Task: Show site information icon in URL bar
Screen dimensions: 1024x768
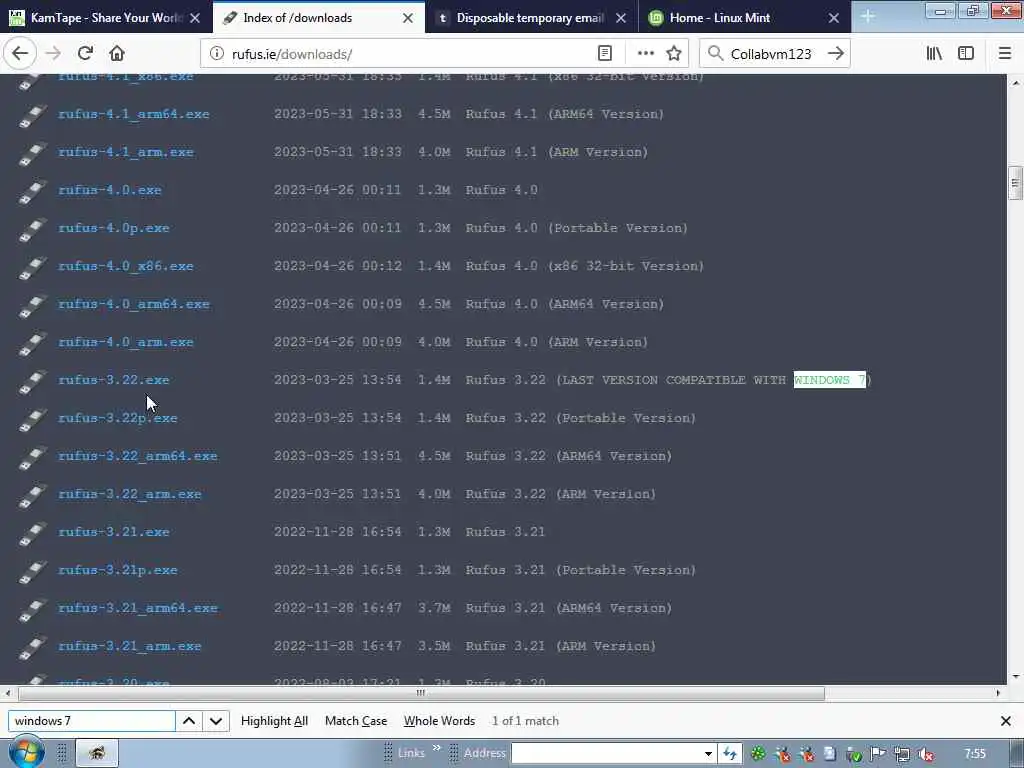Action: point(216,54)
